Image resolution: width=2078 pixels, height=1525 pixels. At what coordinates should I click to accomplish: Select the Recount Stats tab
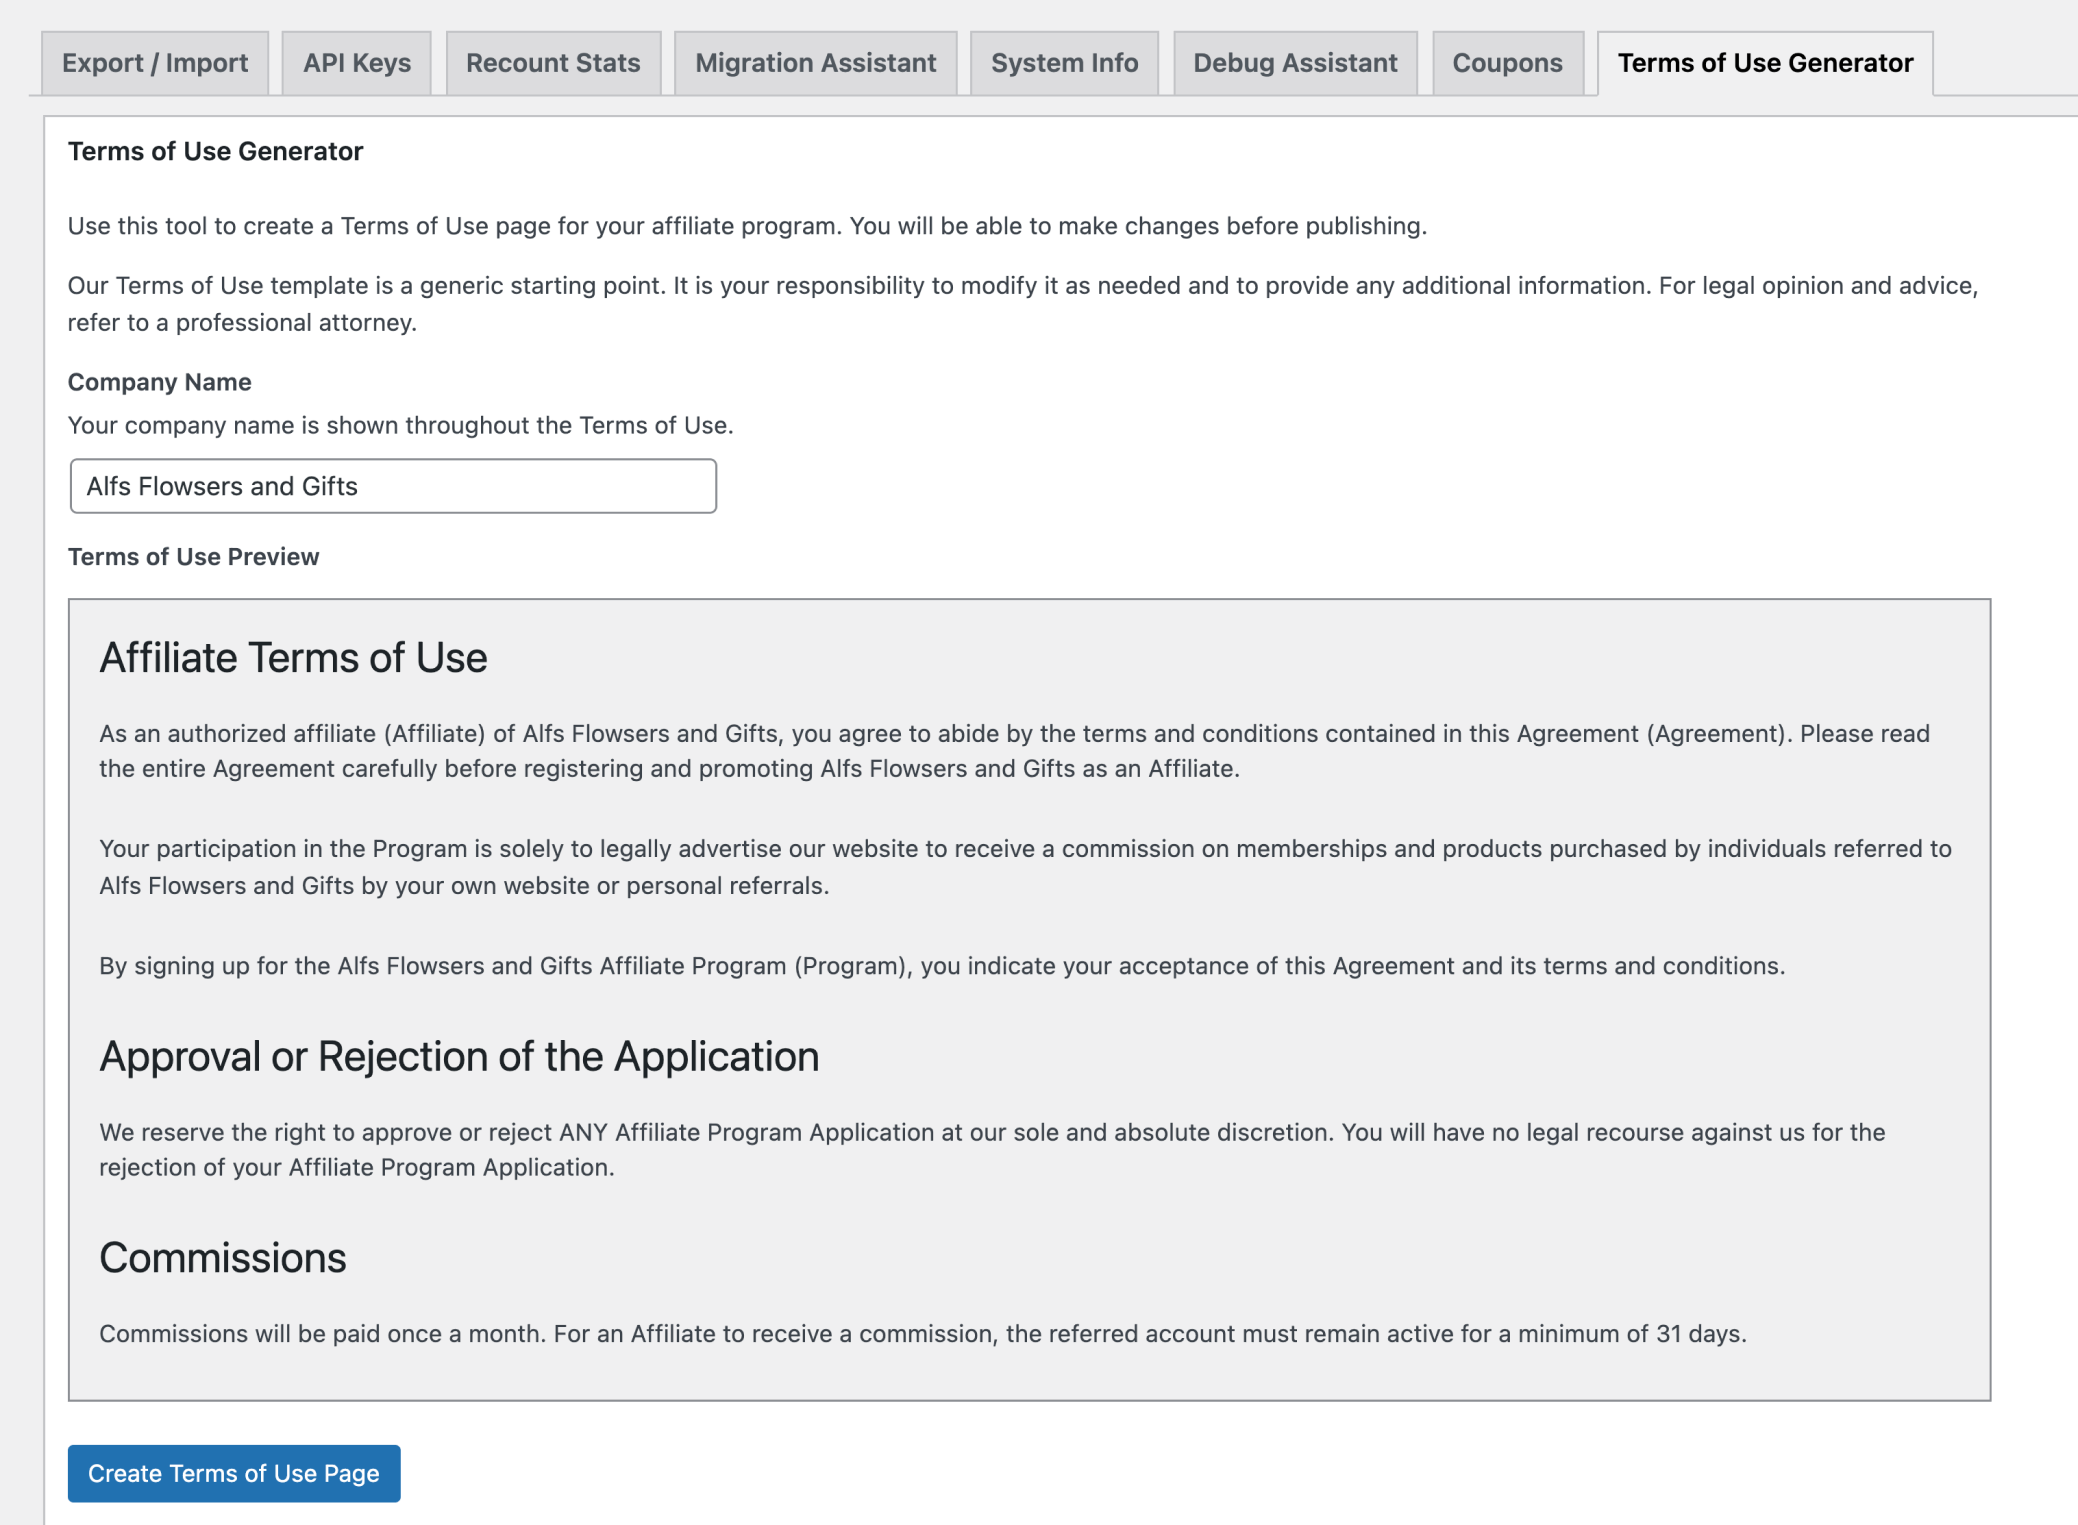(x=553, y=63)
